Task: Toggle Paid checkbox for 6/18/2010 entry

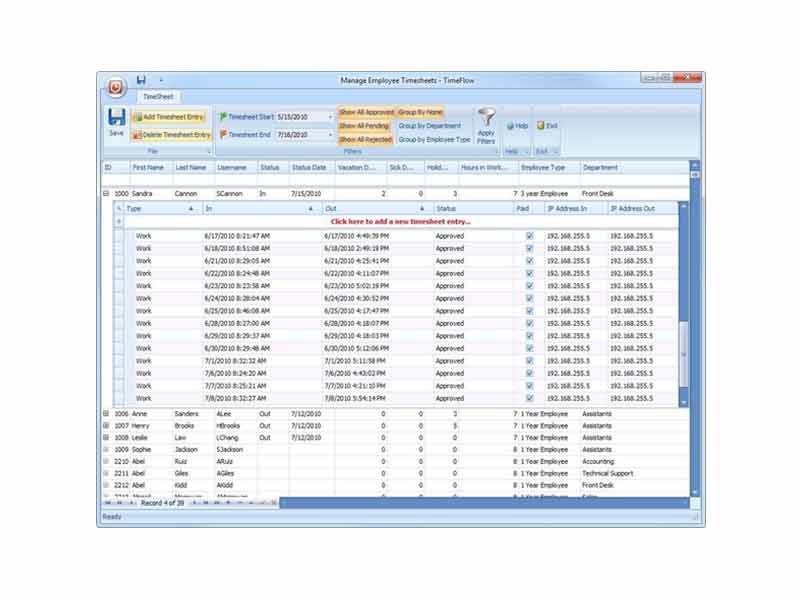Action: click(530, 248)
